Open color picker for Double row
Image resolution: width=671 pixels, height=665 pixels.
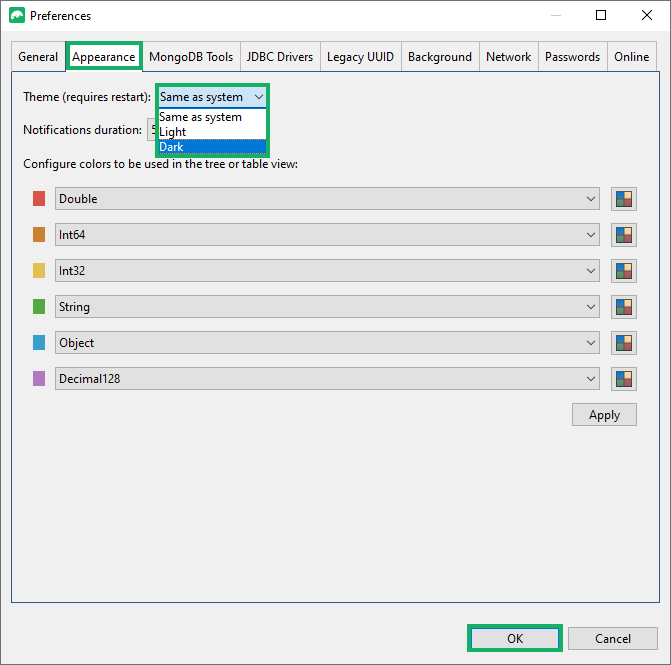click(624, 199)
